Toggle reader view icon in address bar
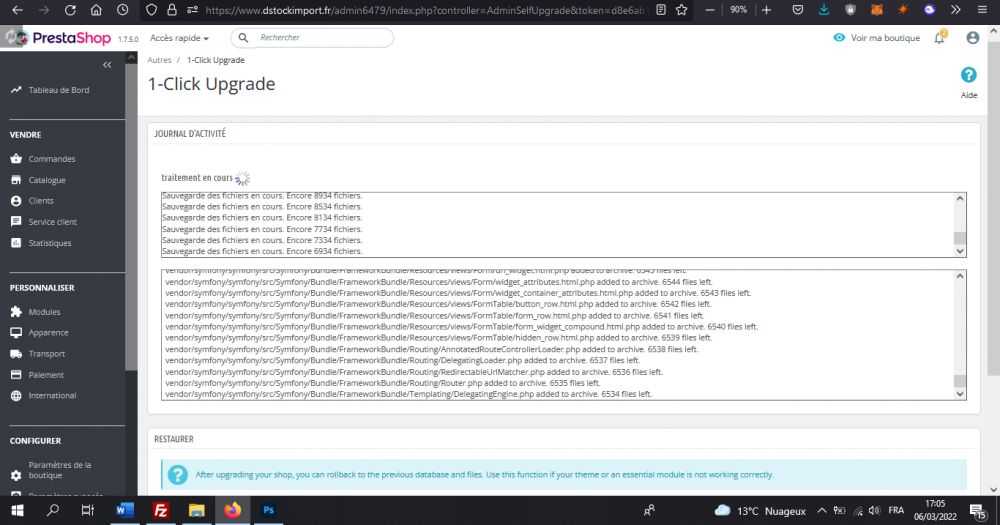The height and width of the screenshot is (525, 1000). (661, 10)
